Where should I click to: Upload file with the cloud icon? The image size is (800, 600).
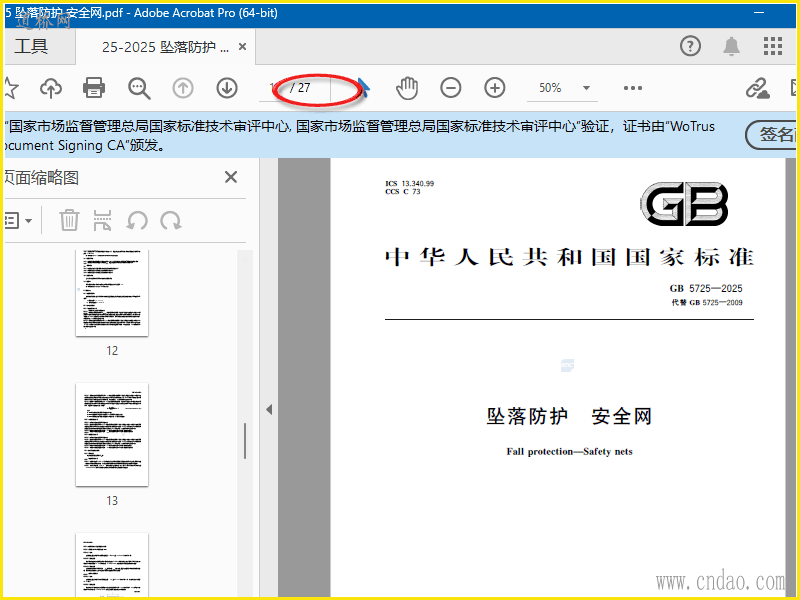(51, 88)
